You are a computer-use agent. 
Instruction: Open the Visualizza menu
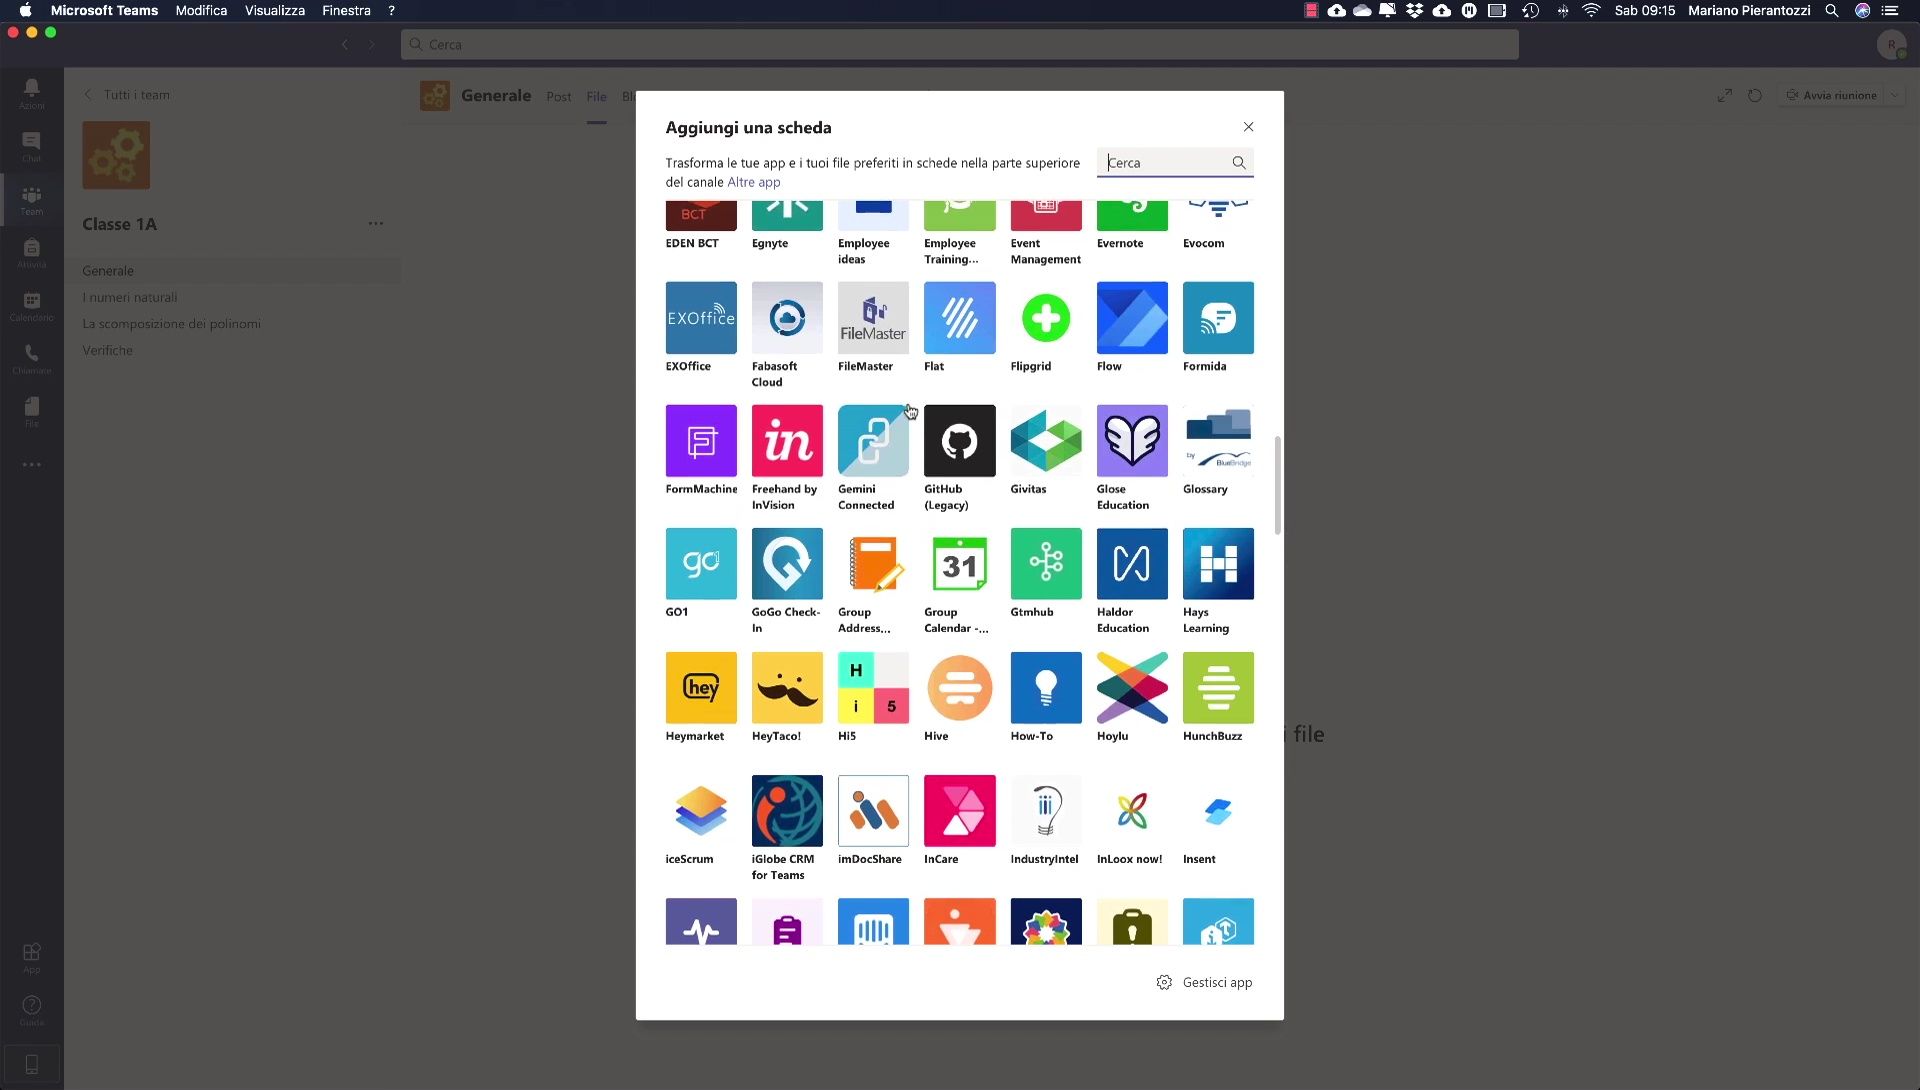click(x=275, y=10)
